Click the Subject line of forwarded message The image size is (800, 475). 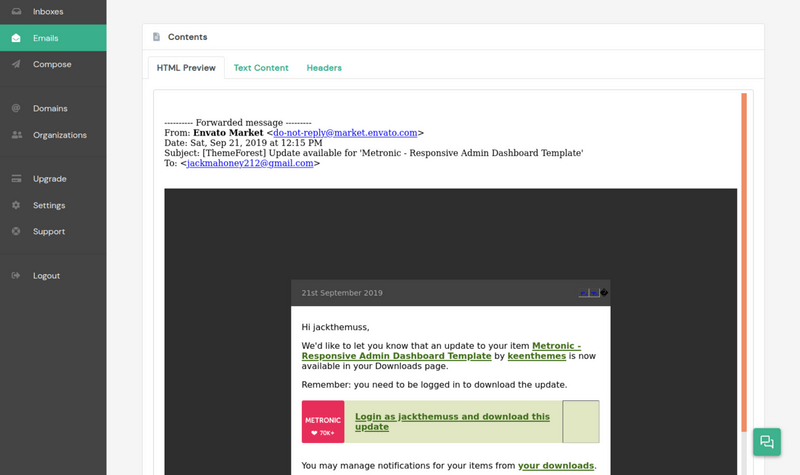pyautogui.click(x=374, y=153)
